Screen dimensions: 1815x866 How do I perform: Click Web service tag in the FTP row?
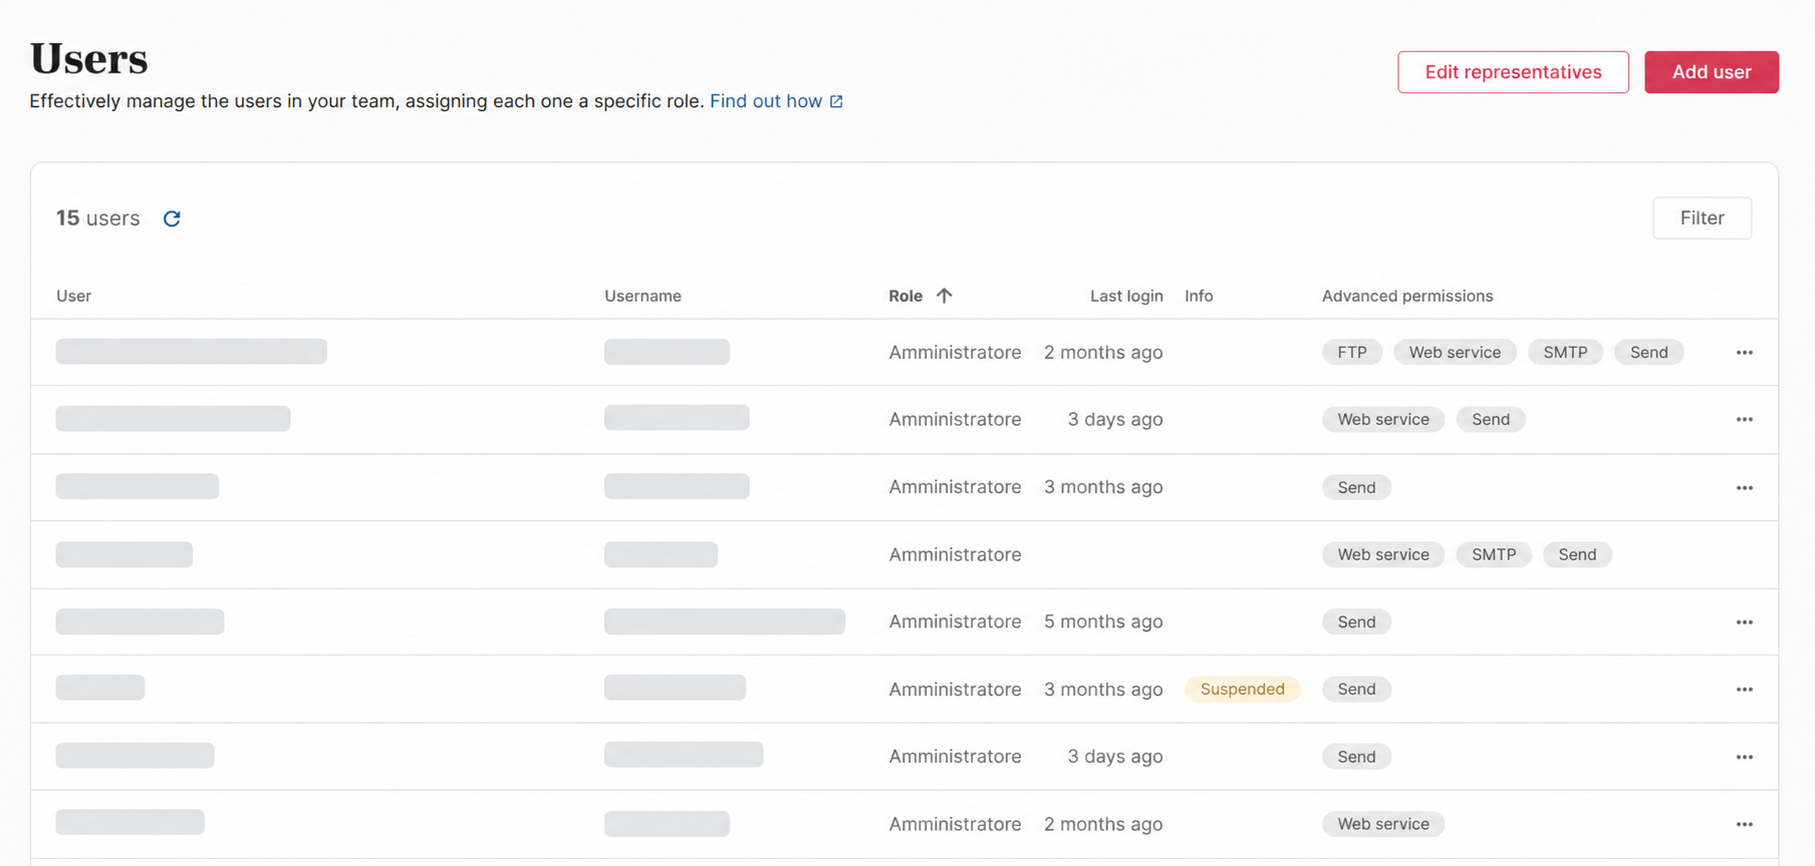[x=1455, y=352]
